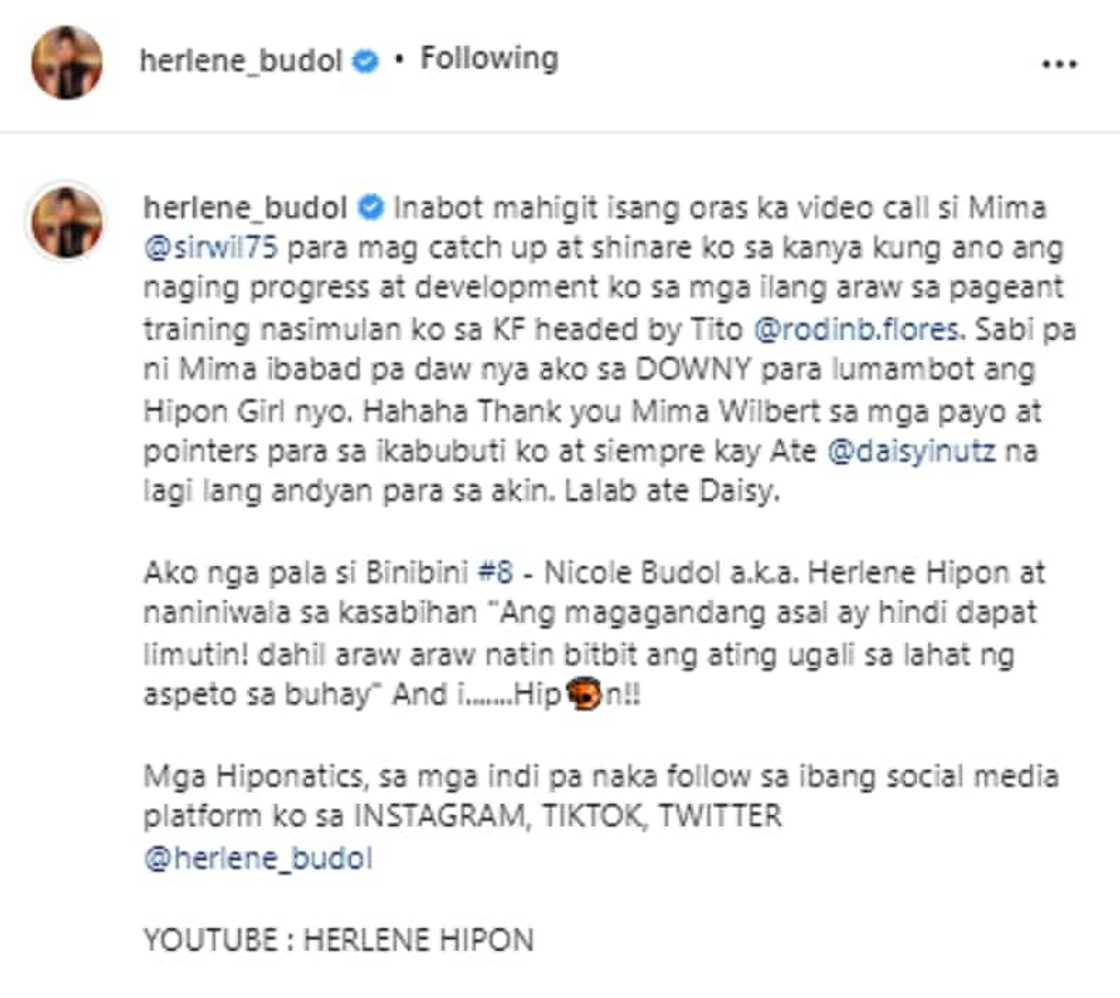
Task: Click the caption profile picture avatar
Action: [x=67, y=221]
